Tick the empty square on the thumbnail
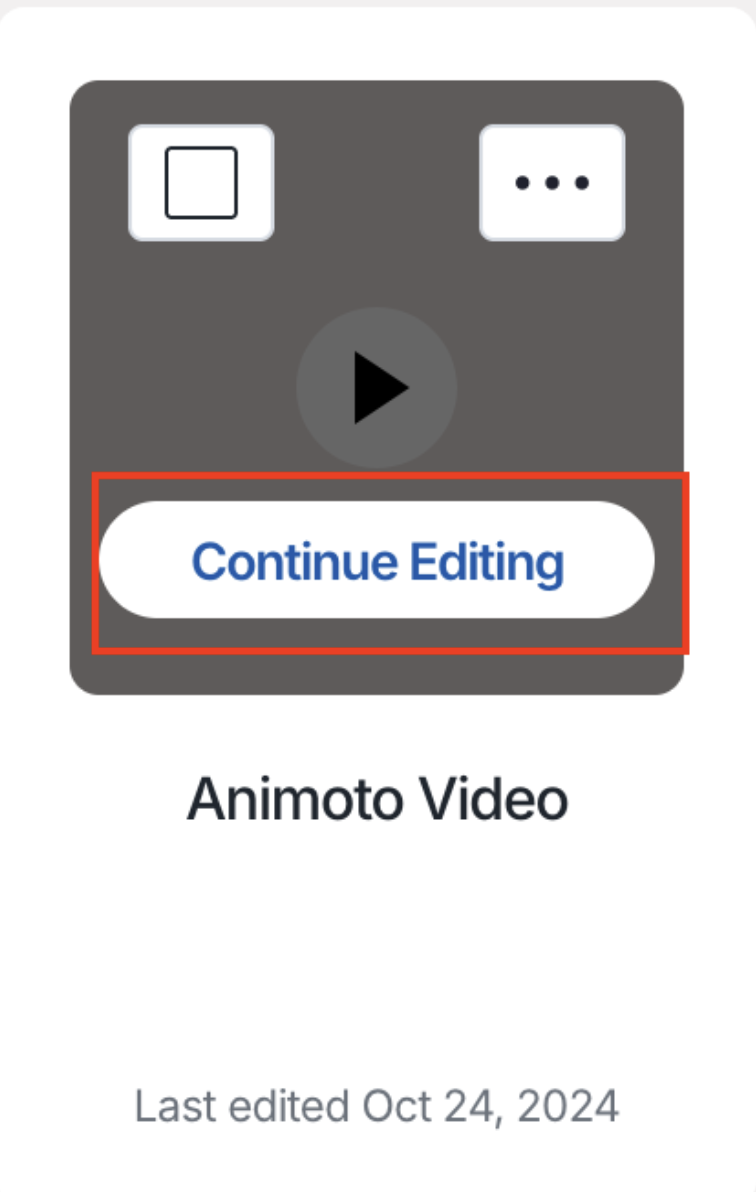Viewport: 756px width, 1192px height. pyautogui.click(x=201, y=182)
